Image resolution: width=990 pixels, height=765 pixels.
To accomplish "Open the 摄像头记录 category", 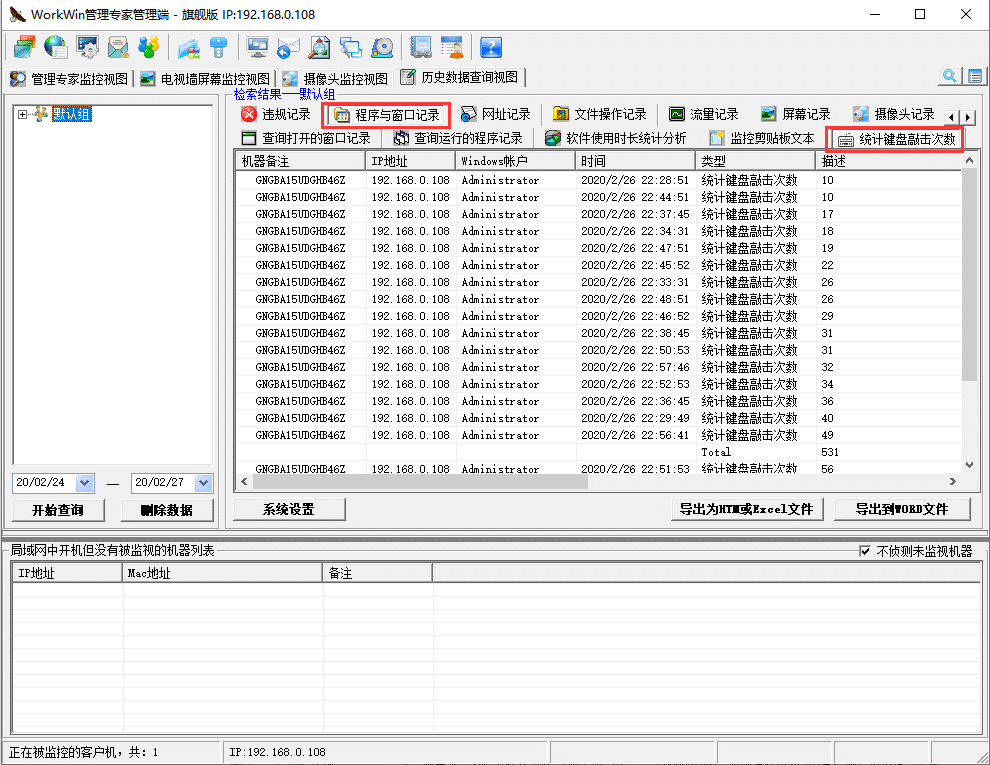I will click(893, 114).
